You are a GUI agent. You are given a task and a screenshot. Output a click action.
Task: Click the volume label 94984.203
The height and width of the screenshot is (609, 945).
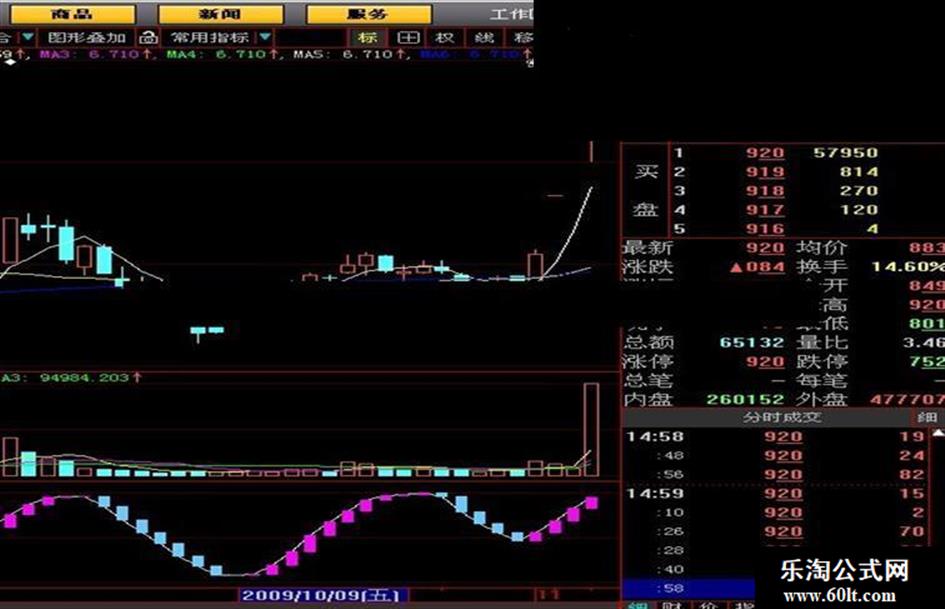[84, 378]
